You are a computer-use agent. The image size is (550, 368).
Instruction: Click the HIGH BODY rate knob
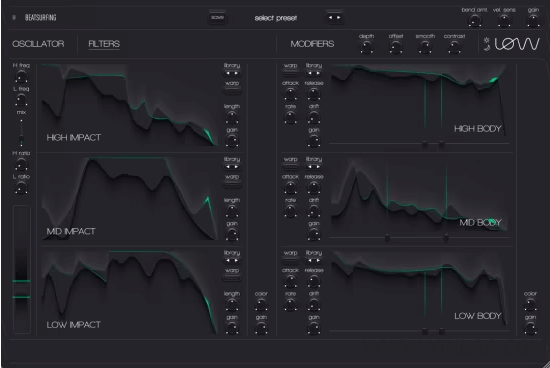pyautogui.click(x=290, y=117)
